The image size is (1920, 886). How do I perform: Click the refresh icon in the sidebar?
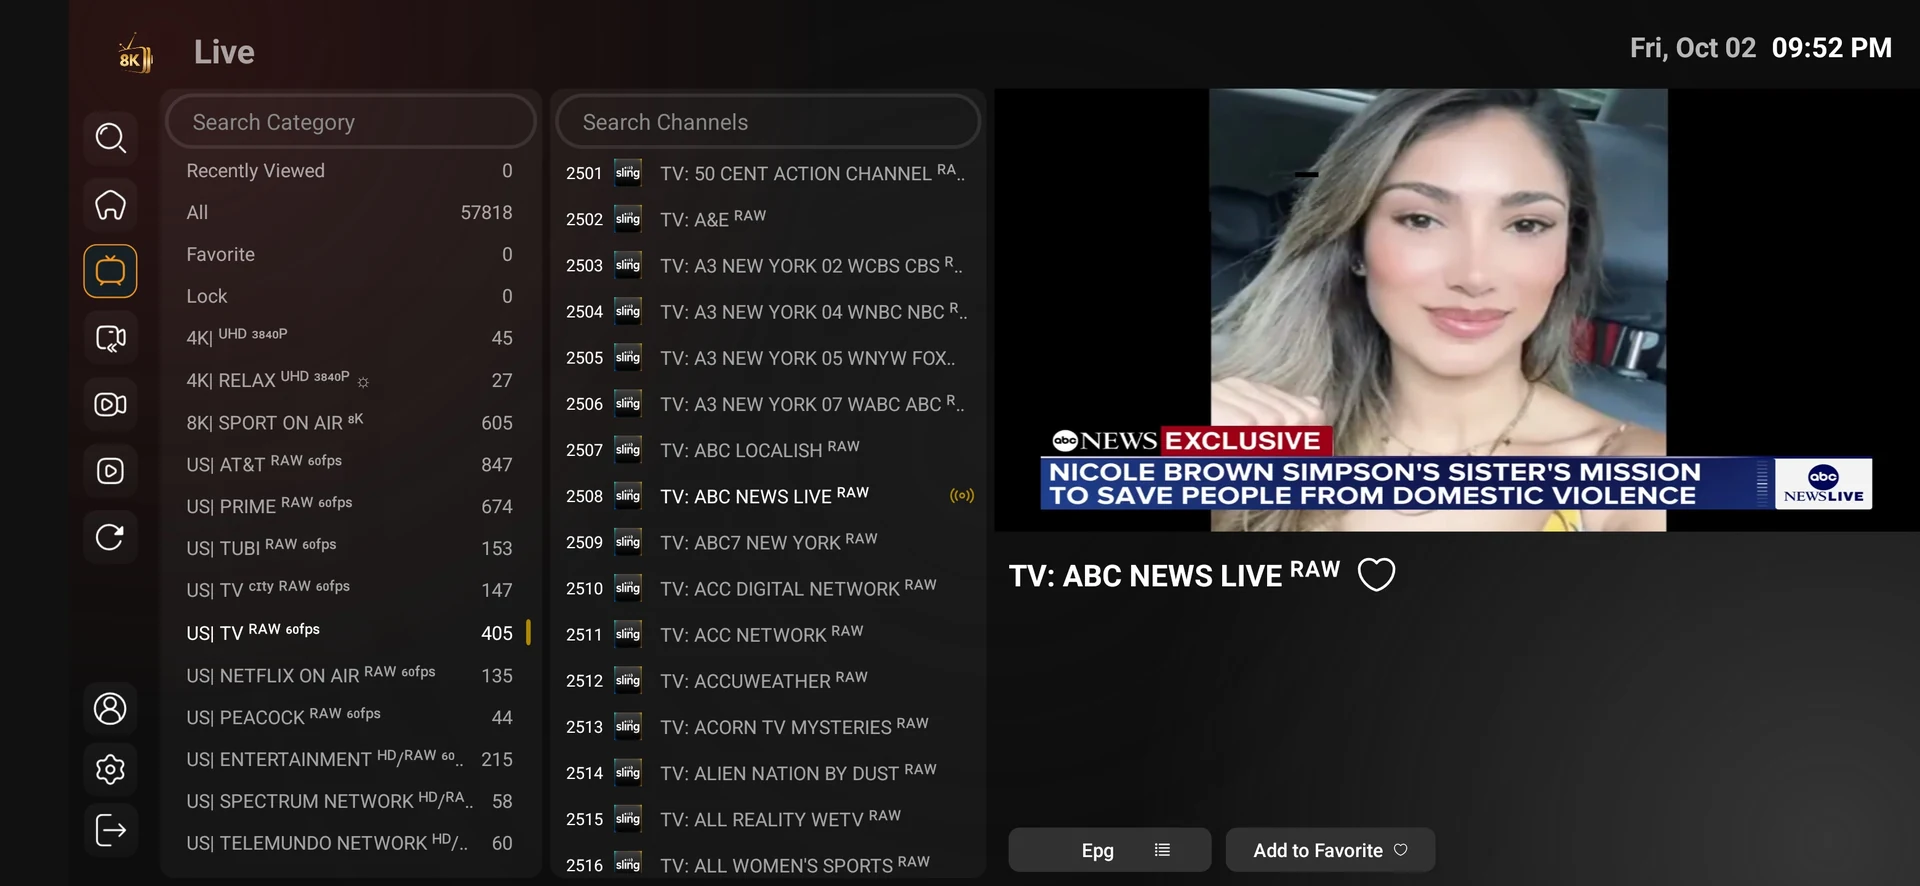110,537
